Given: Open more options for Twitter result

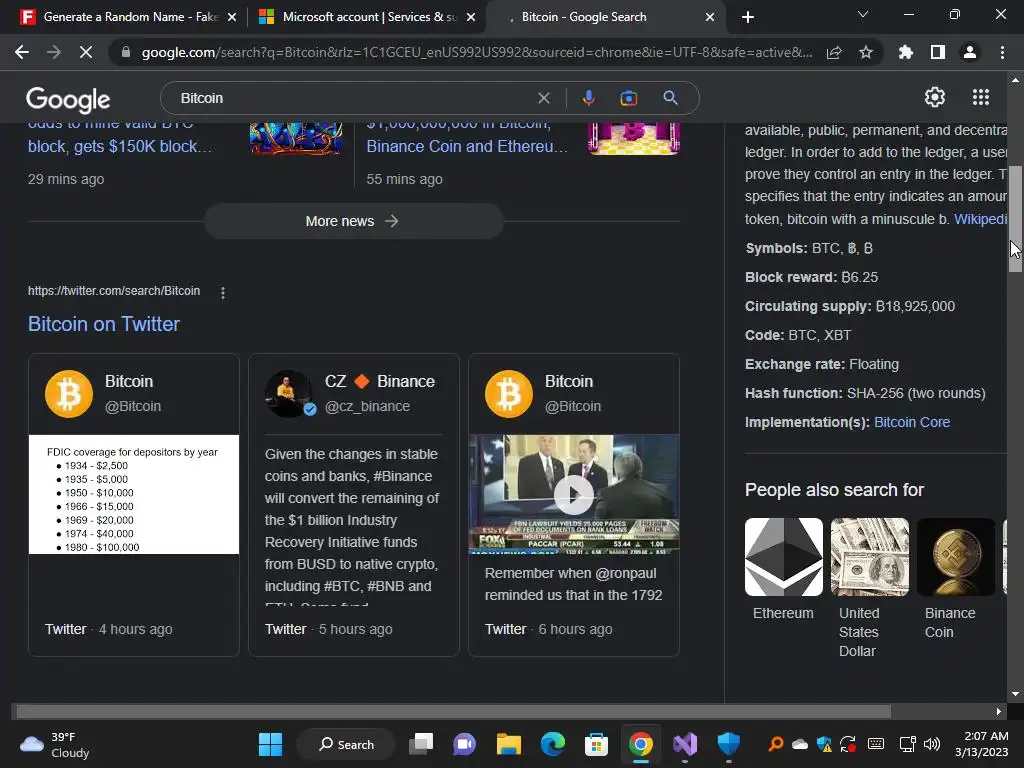Looking at the screenshot, I should [x=223, y=293].
